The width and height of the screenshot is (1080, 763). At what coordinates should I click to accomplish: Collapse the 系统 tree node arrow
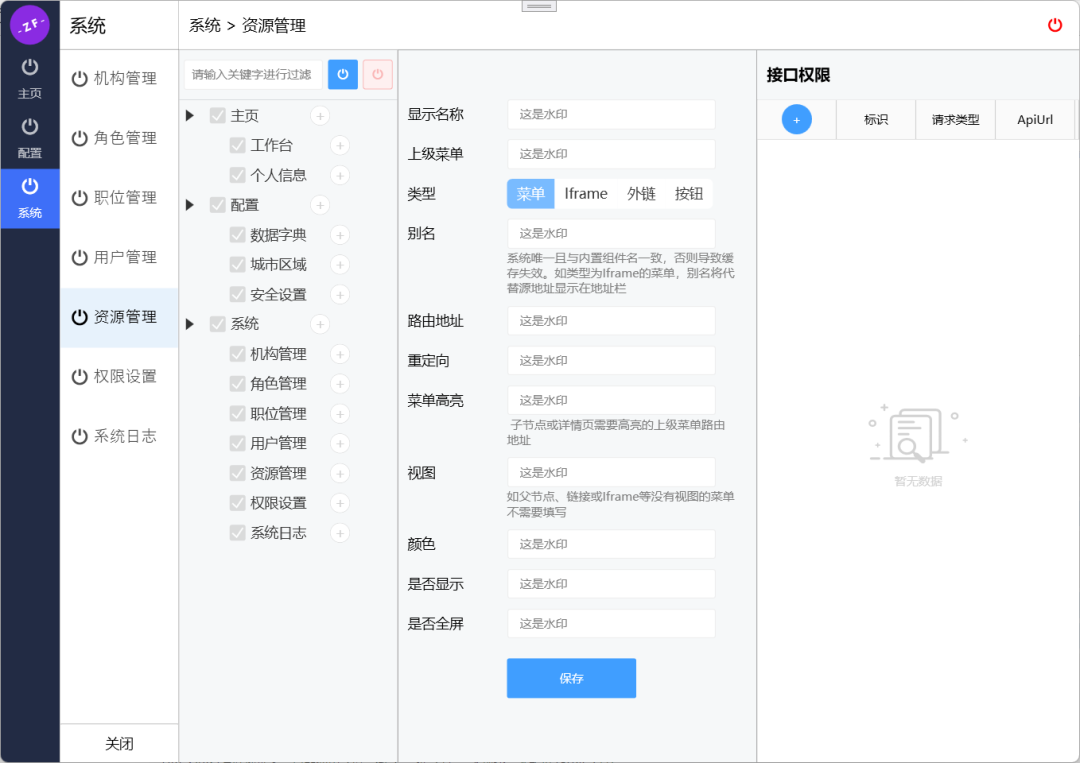(190, 324)
